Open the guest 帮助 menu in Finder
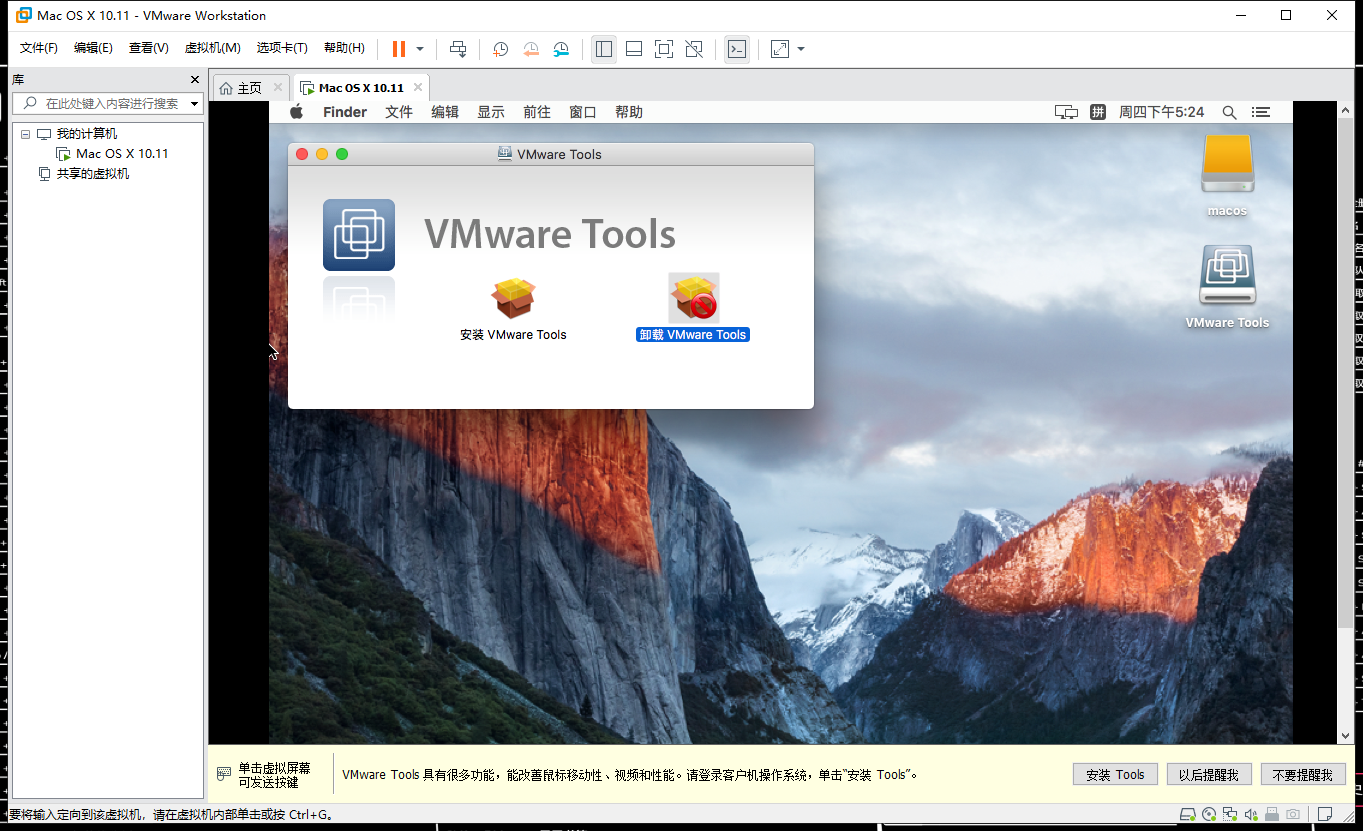Screen dimensions: 1363x831 tap(629, 112)
